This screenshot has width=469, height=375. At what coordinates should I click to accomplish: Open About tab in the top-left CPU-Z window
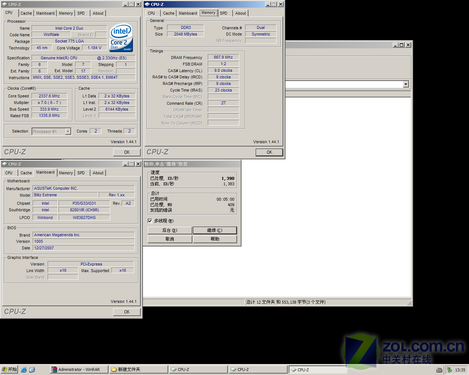click(x=98, y=13)
